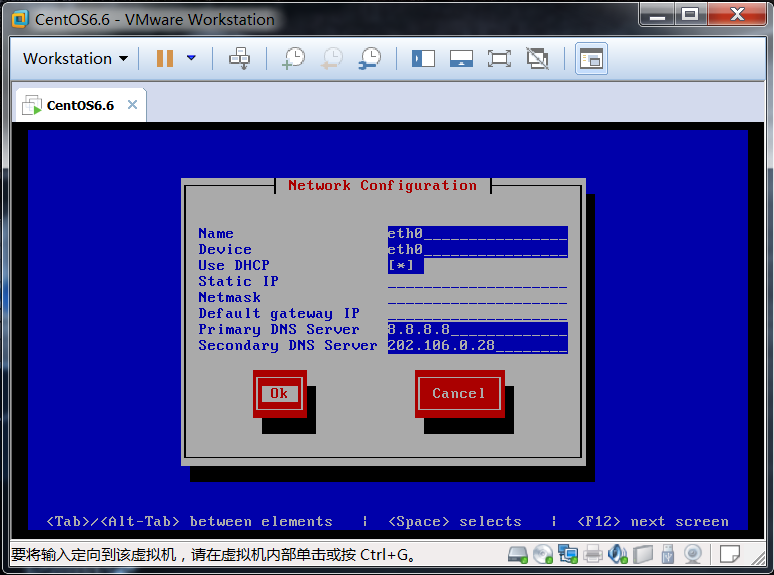
Task: Click the Space selects hint text
Action: click(x=455, y=522)
